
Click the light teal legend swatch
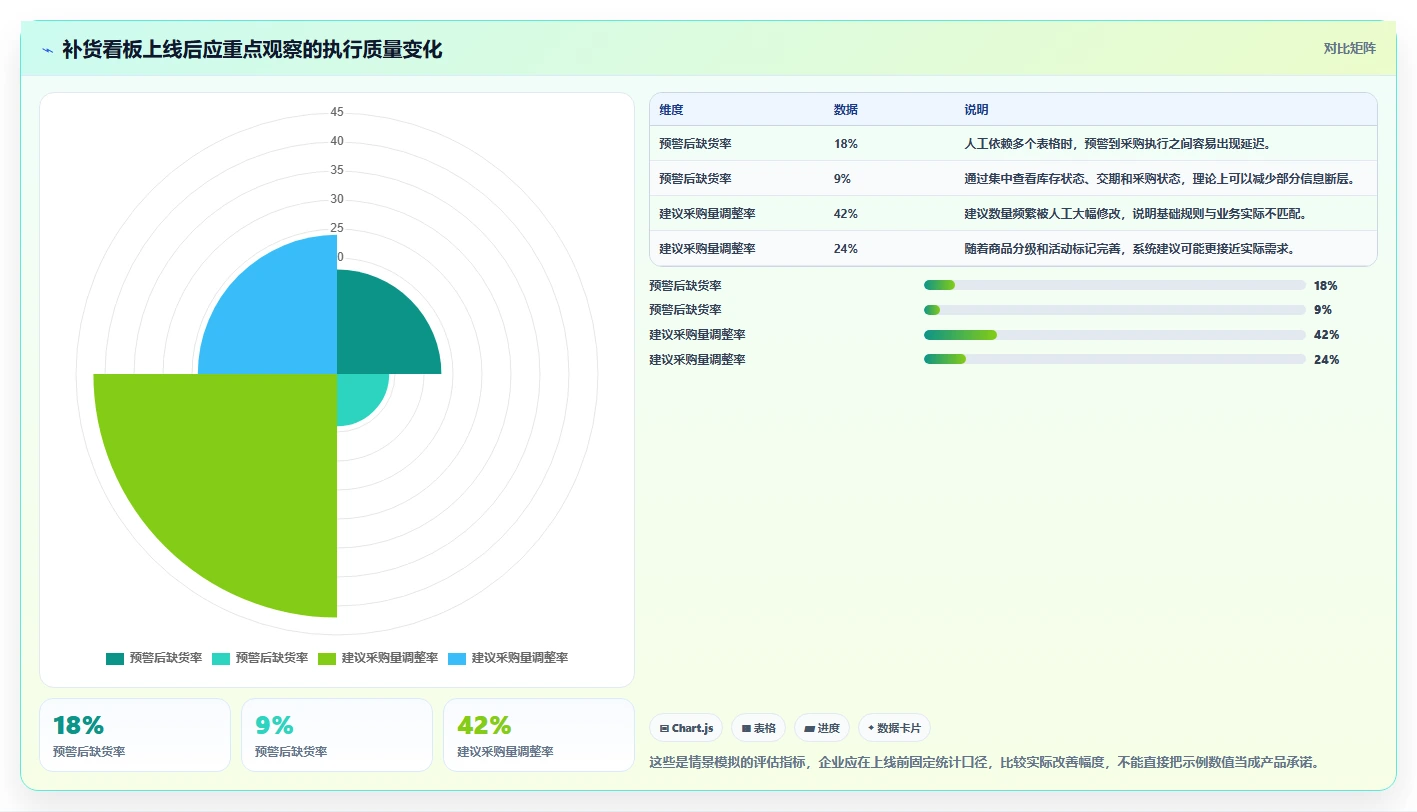221,658
